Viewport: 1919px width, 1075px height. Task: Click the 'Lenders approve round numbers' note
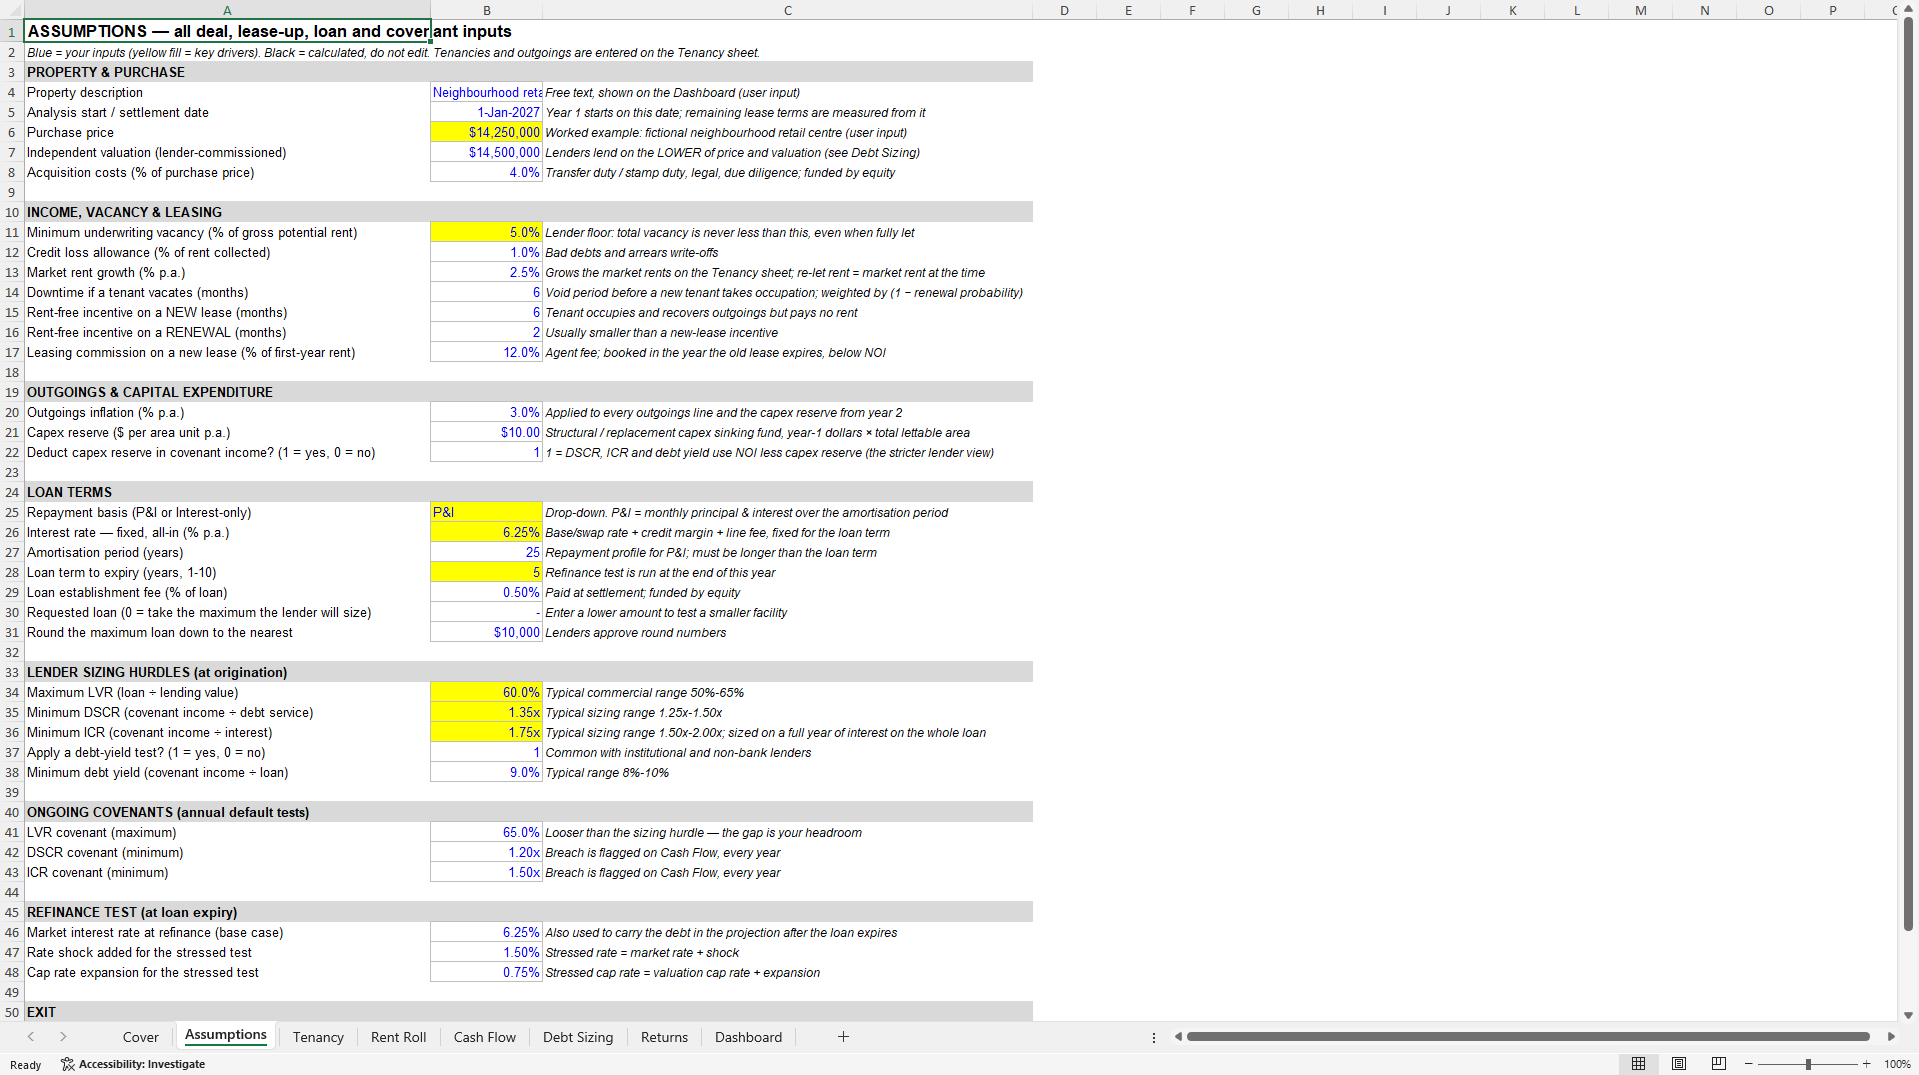635,632
